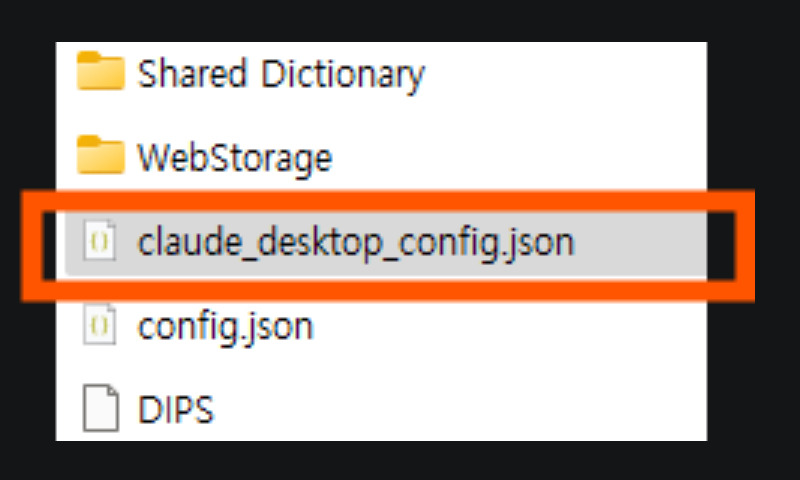800x480 pixels.
Task: Click the config.json file icon
Action: pos(99,326)
